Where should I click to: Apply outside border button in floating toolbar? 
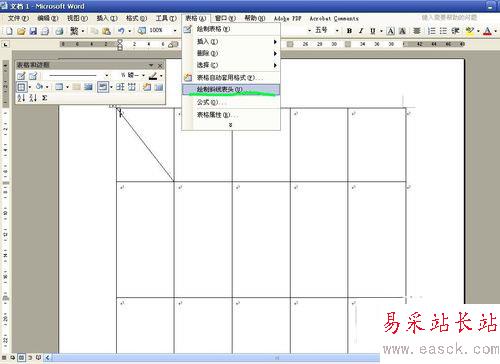(x=21, y=87)
